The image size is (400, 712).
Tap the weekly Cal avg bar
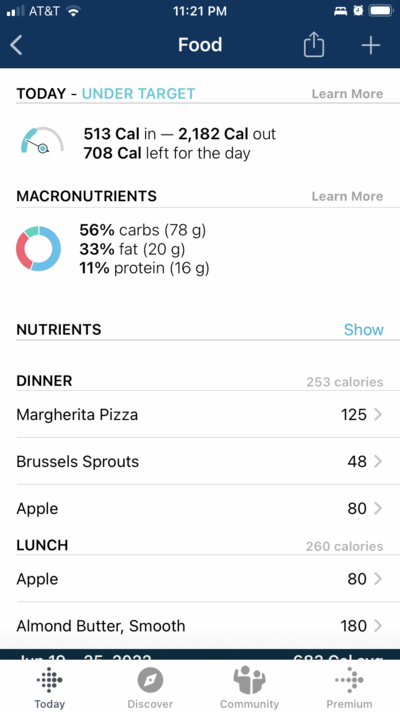200,655
